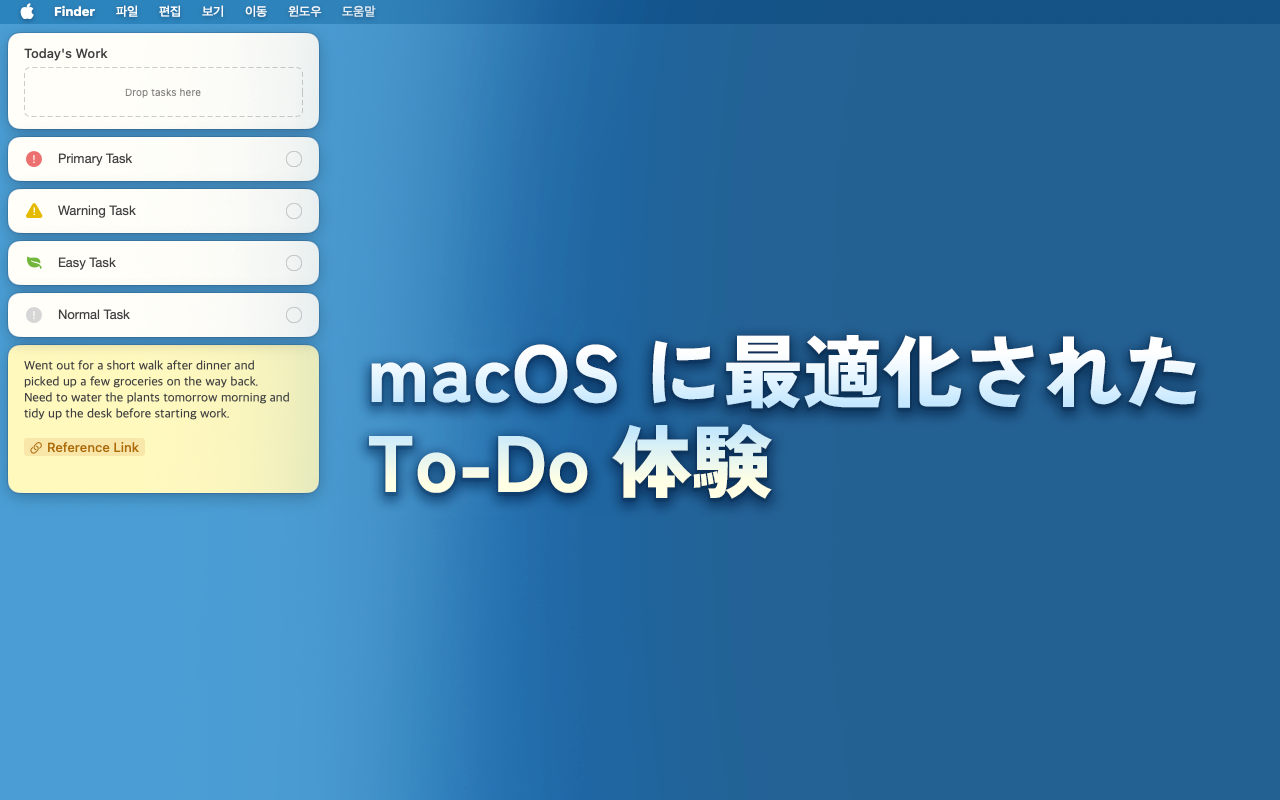Viewport: 1280px width, 800px height.
Task: Complete the Normal Task checkbox
Action: (x=294, y=315)
